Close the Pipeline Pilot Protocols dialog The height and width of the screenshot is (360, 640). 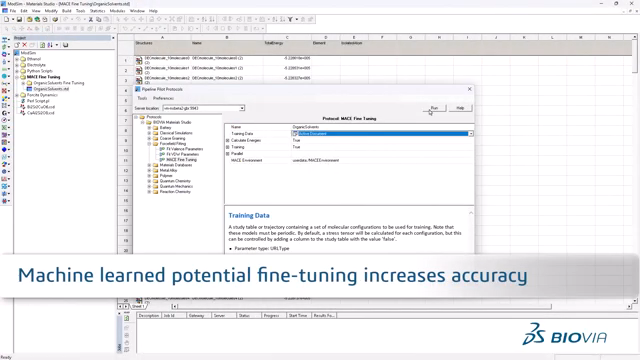pos(469,89)
